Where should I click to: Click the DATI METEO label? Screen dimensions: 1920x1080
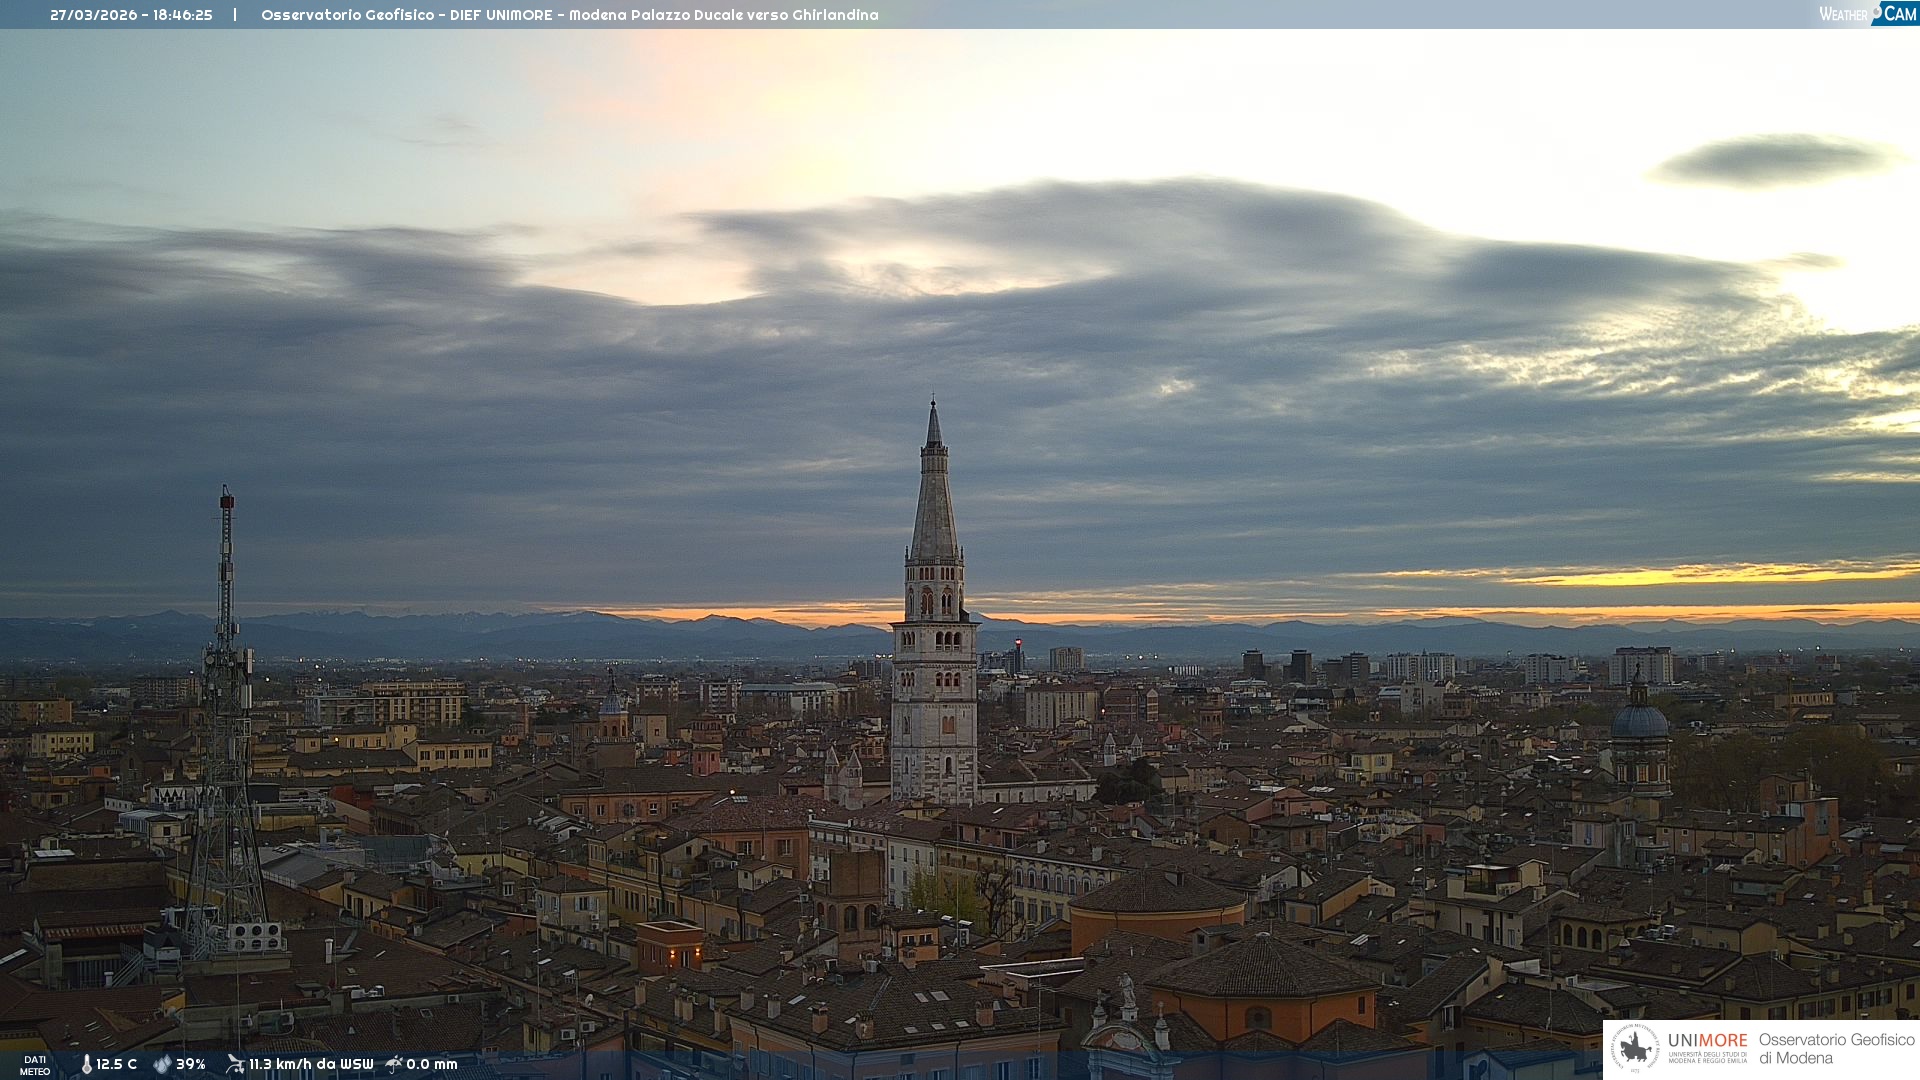pyautogui.click(x=35, y=1065)
